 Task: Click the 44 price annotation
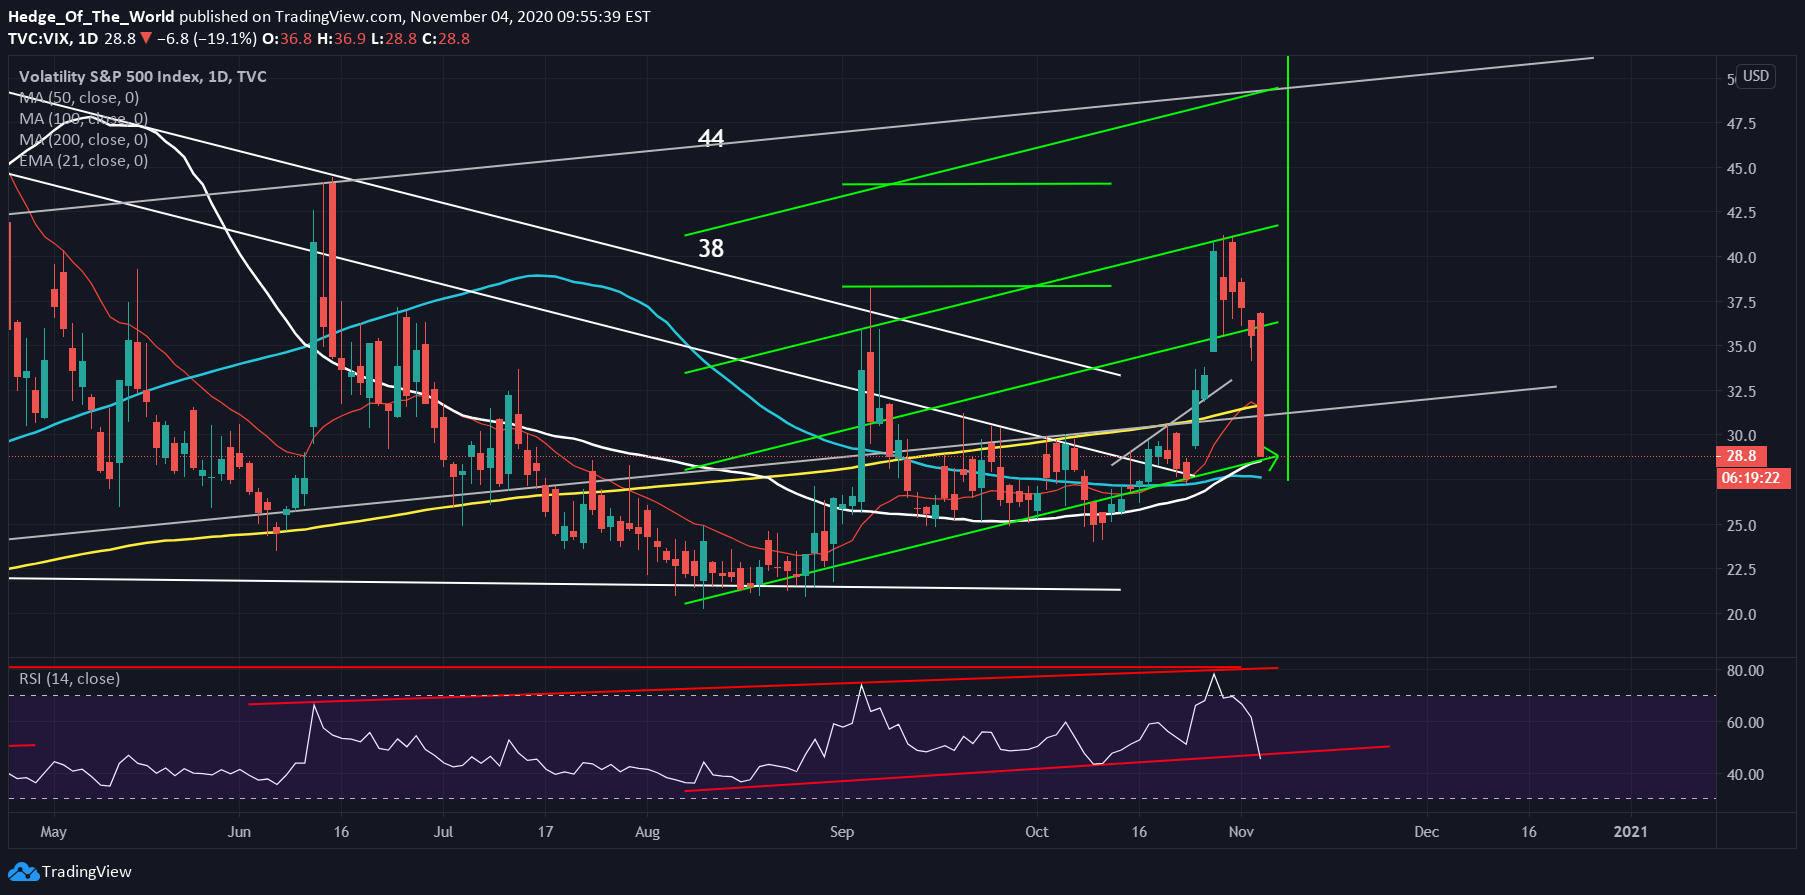[x=711, y=138]
